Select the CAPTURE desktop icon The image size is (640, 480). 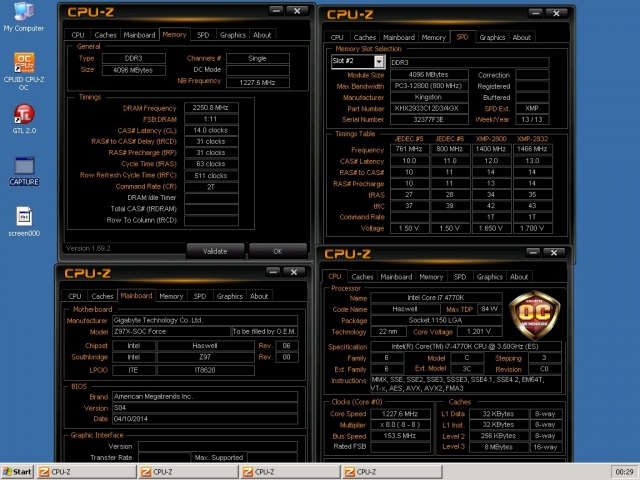tap(23, 168)
